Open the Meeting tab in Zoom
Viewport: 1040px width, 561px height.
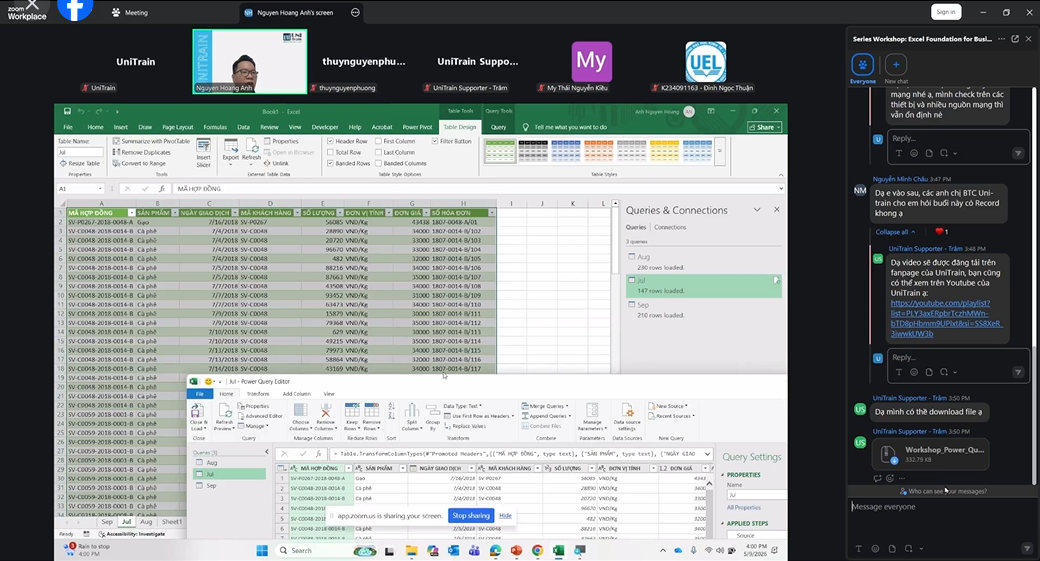point(129,13)
